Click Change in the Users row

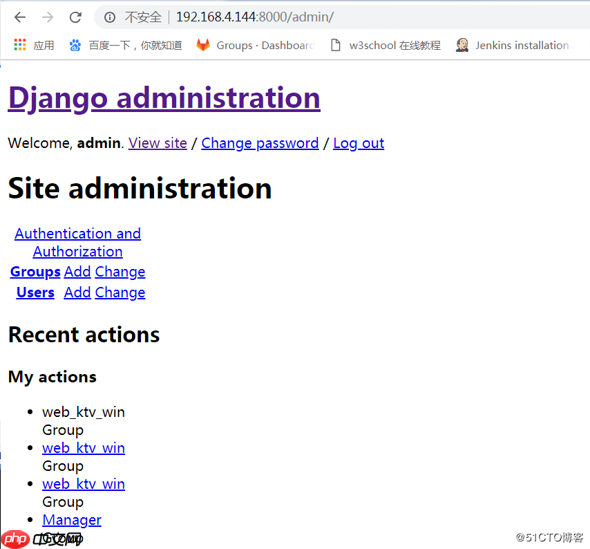(x=120, y=292)
